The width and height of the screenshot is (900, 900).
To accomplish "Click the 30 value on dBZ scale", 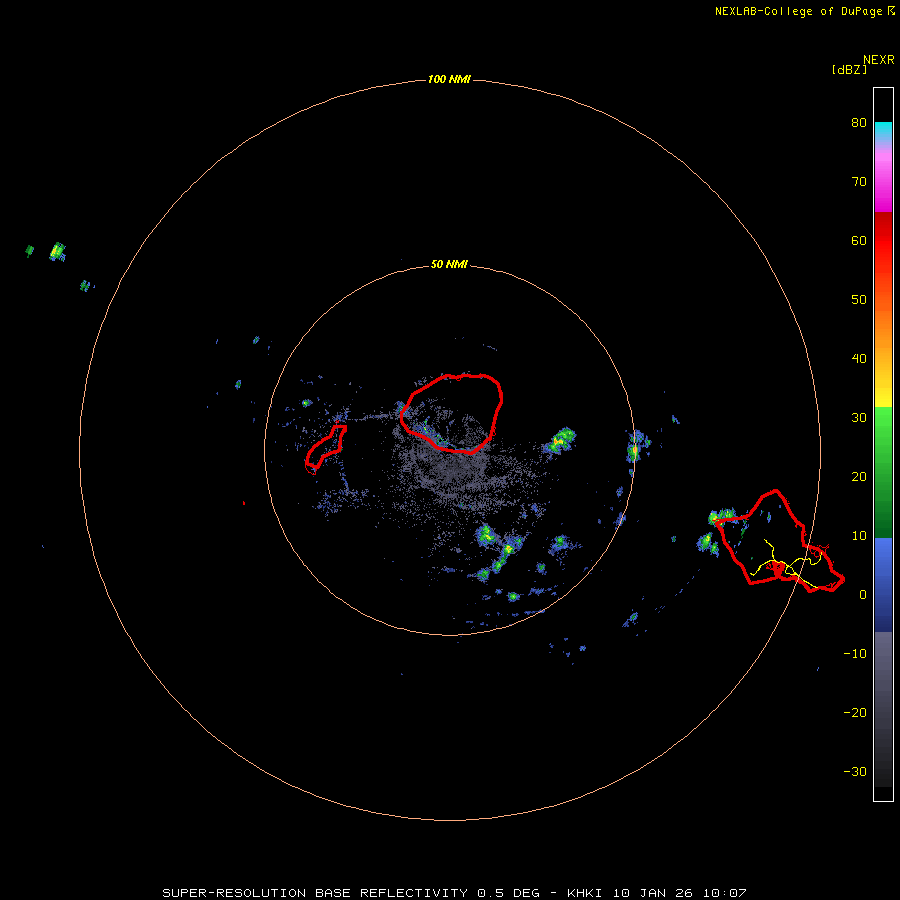I will click(859, 418).
